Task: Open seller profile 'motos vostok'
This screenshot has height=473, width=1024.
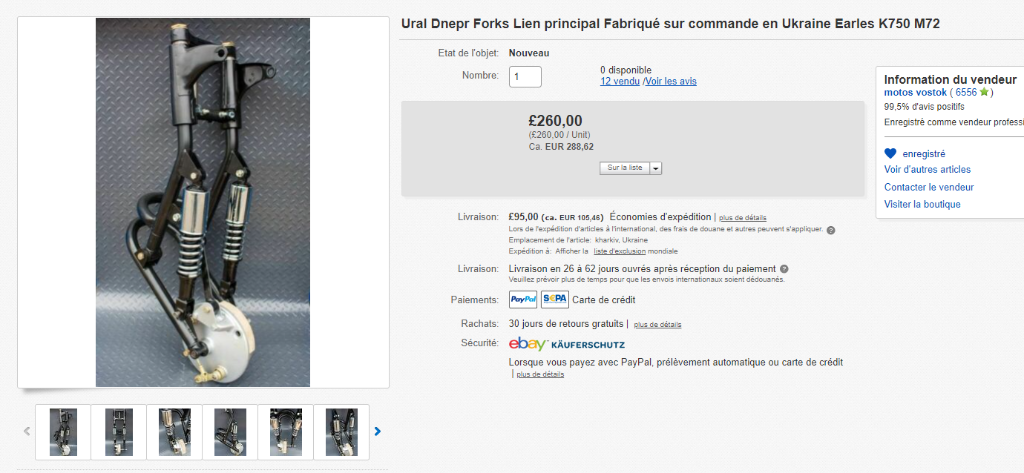Action: point(915,92)
